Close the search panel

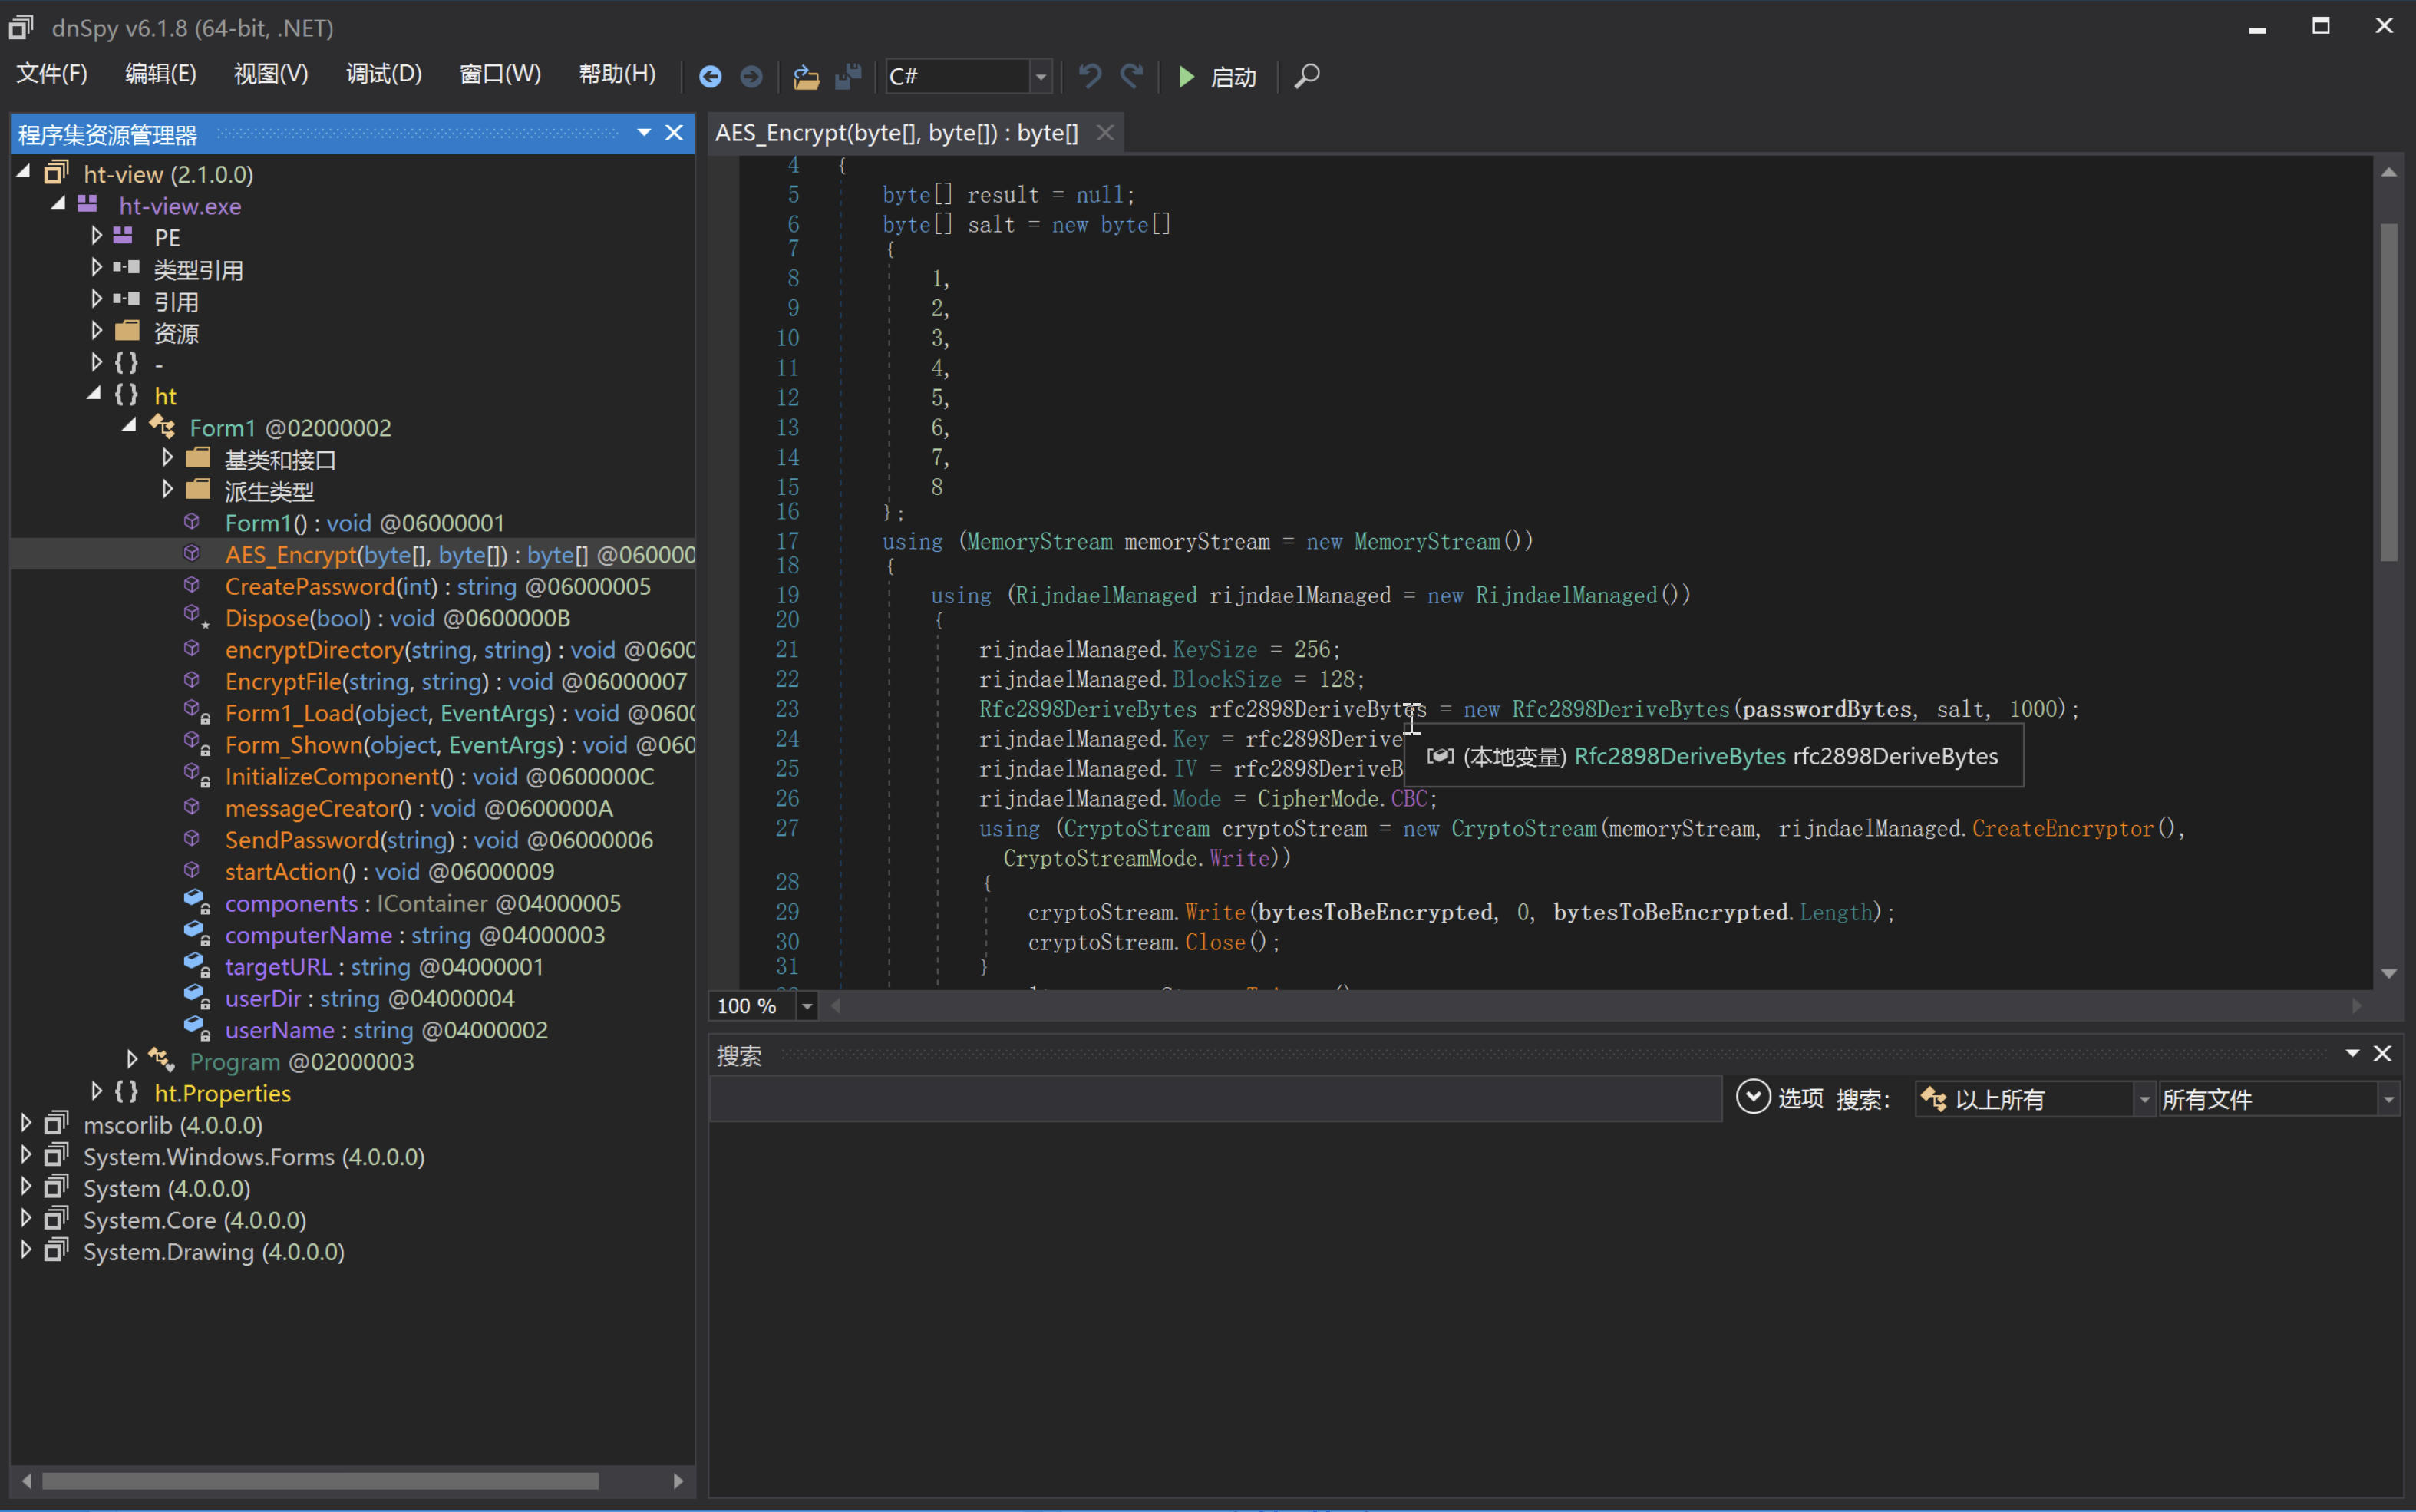pyautogui.click(x=2383, y=1053)
